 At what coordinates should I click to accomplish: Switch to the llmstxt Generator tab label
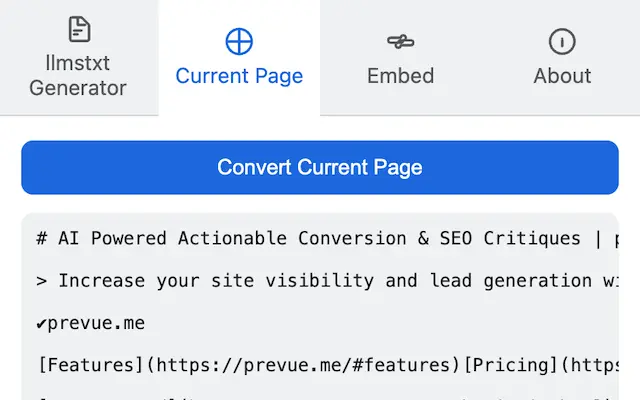(x=78, y=76)
